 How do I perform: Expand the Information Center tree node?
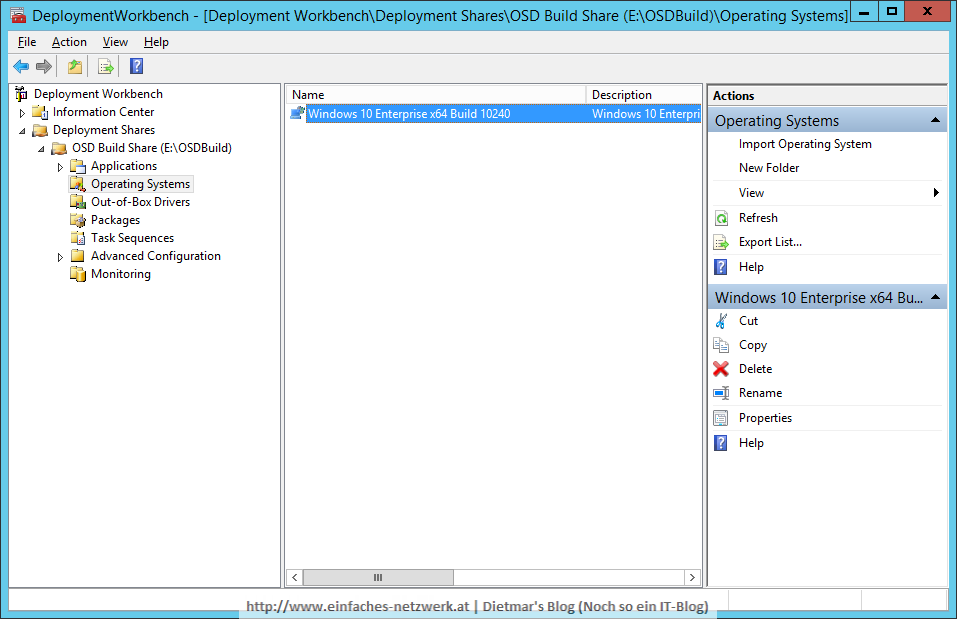tap(23, 113)
